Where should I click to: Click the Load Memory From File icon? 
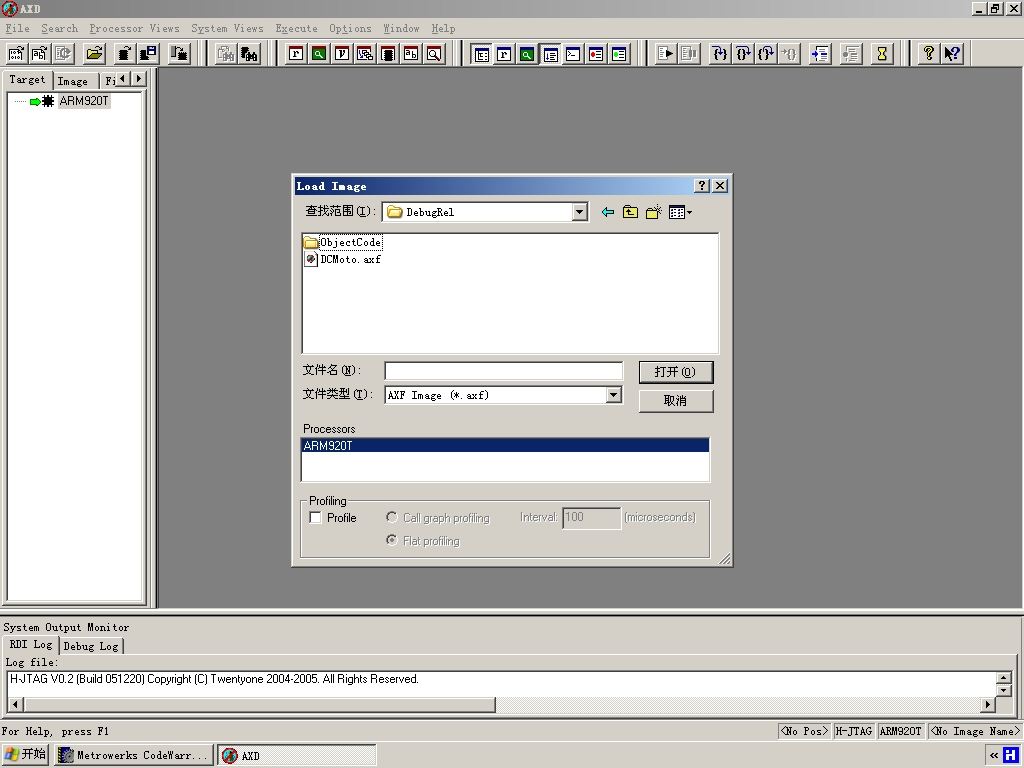[x=125, y=54]
